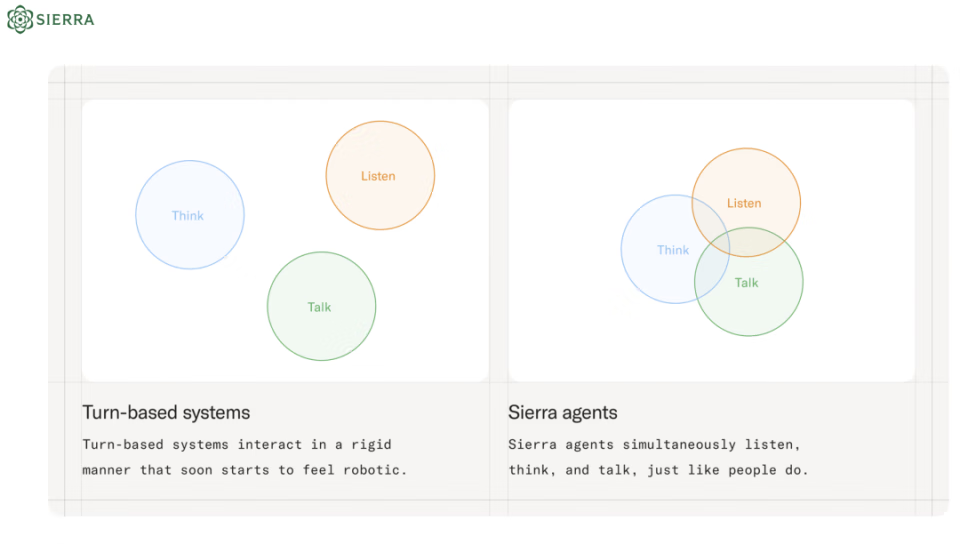Click the turn-based description paragraph about feeling robotic

coord(244,458)
